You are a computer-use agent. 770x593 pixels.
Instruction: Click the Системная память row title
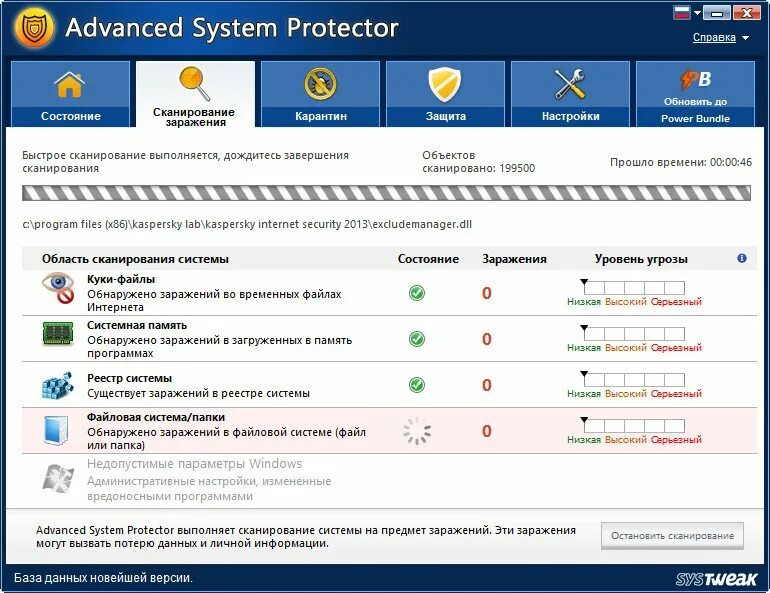tap(137, 325)
